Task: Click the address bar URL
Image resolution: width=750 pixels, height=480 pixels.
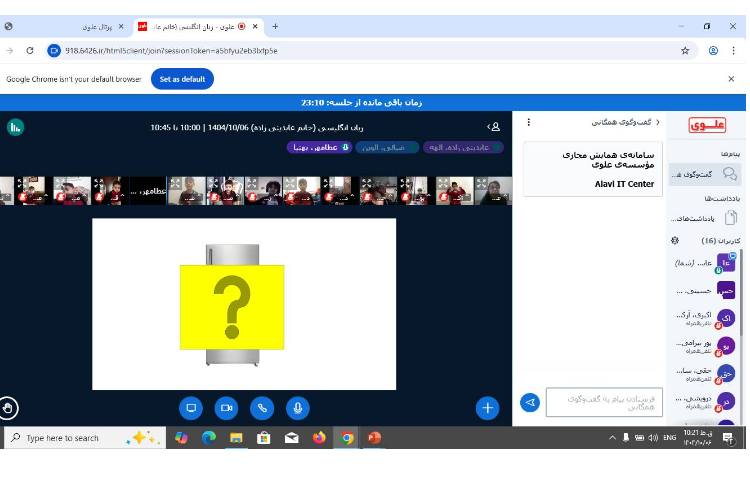Action: coord(171,51)
